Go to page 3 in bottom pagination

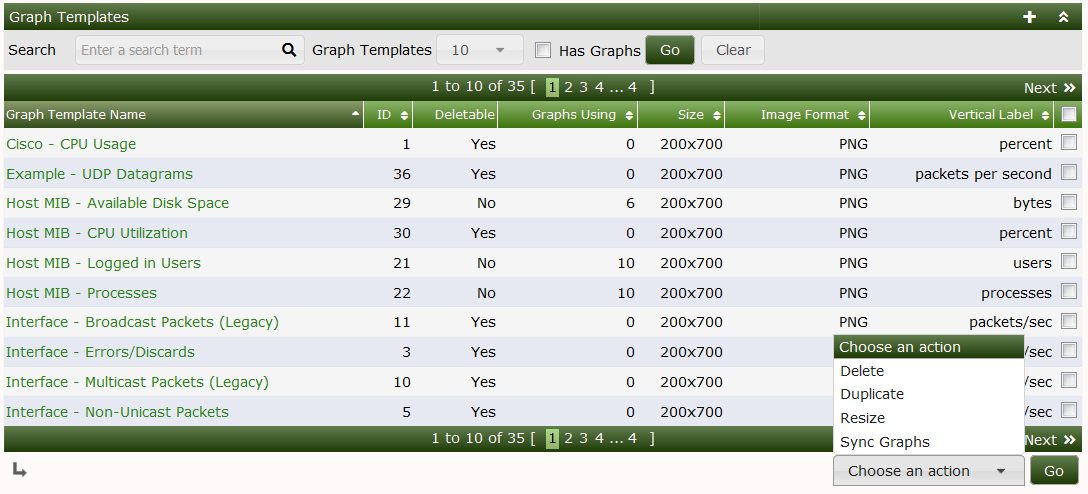click(x=584, y=438)
